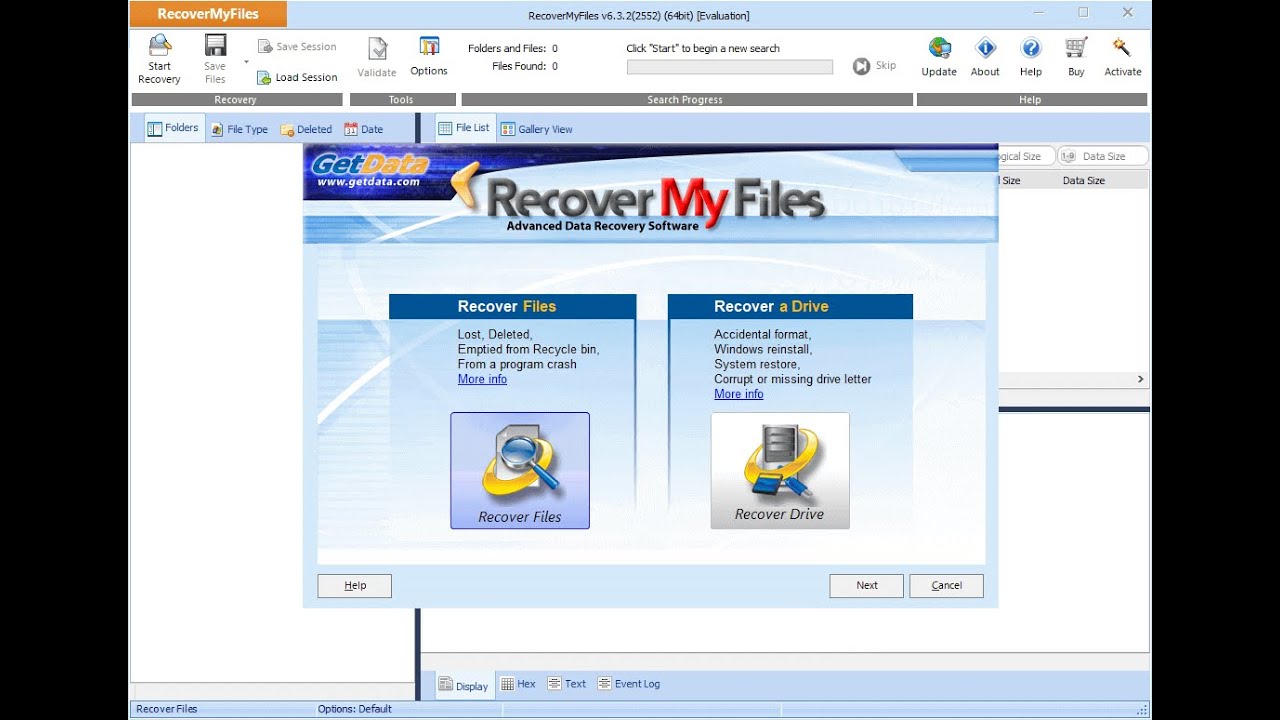1280x720 pixels.
Task: Click Load Session in the toolbar
Action: click(x=297, y=77)
